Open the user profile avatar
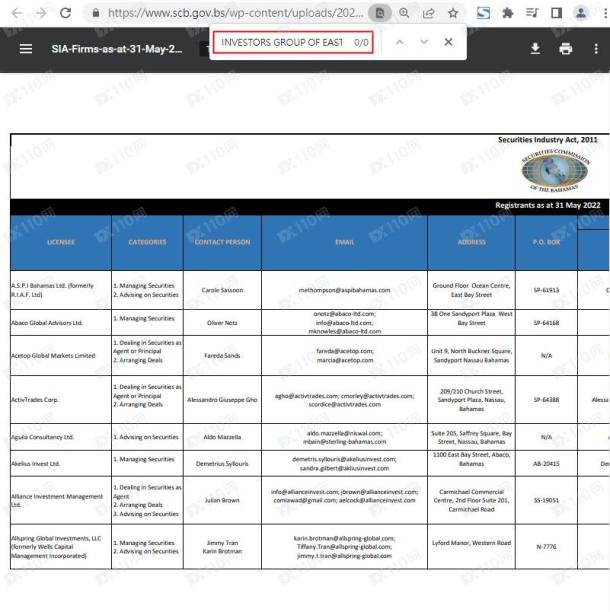The height and width of the screenshot is (612, 610). (x=581, y=13)
